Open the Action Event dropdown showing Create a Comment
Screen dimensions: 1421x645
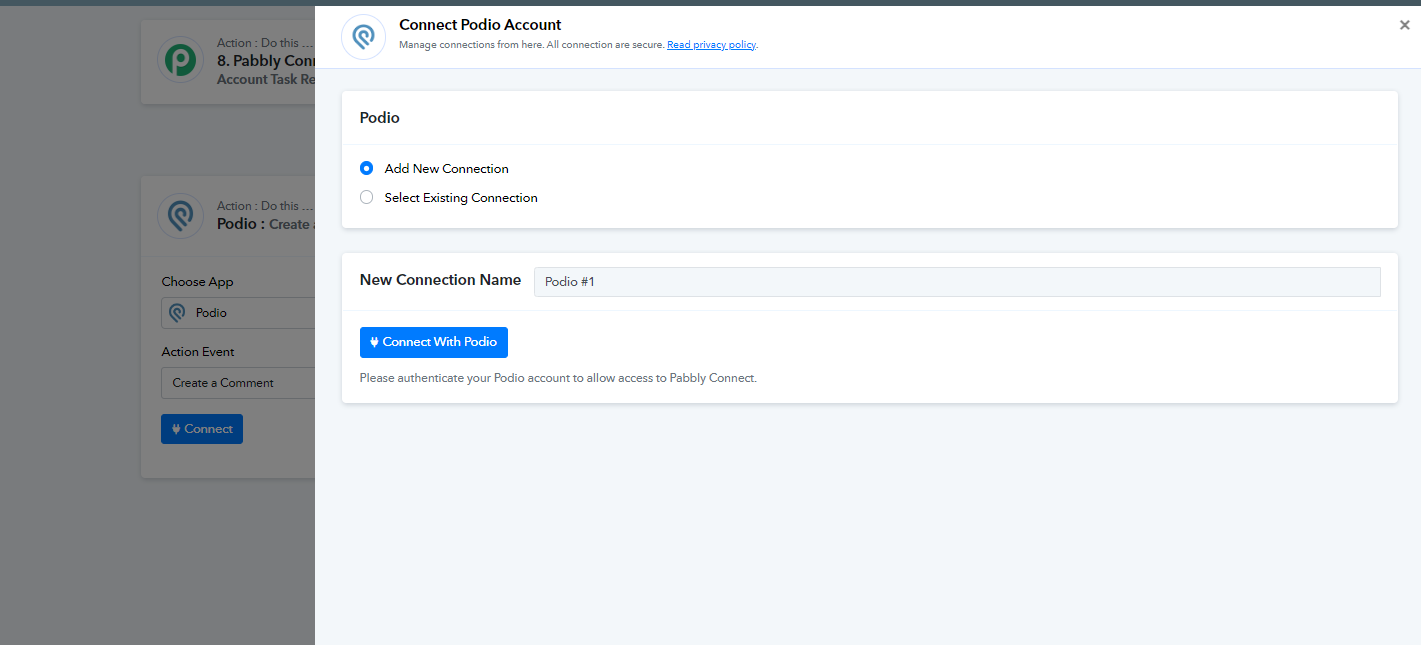tap(238, 383)
